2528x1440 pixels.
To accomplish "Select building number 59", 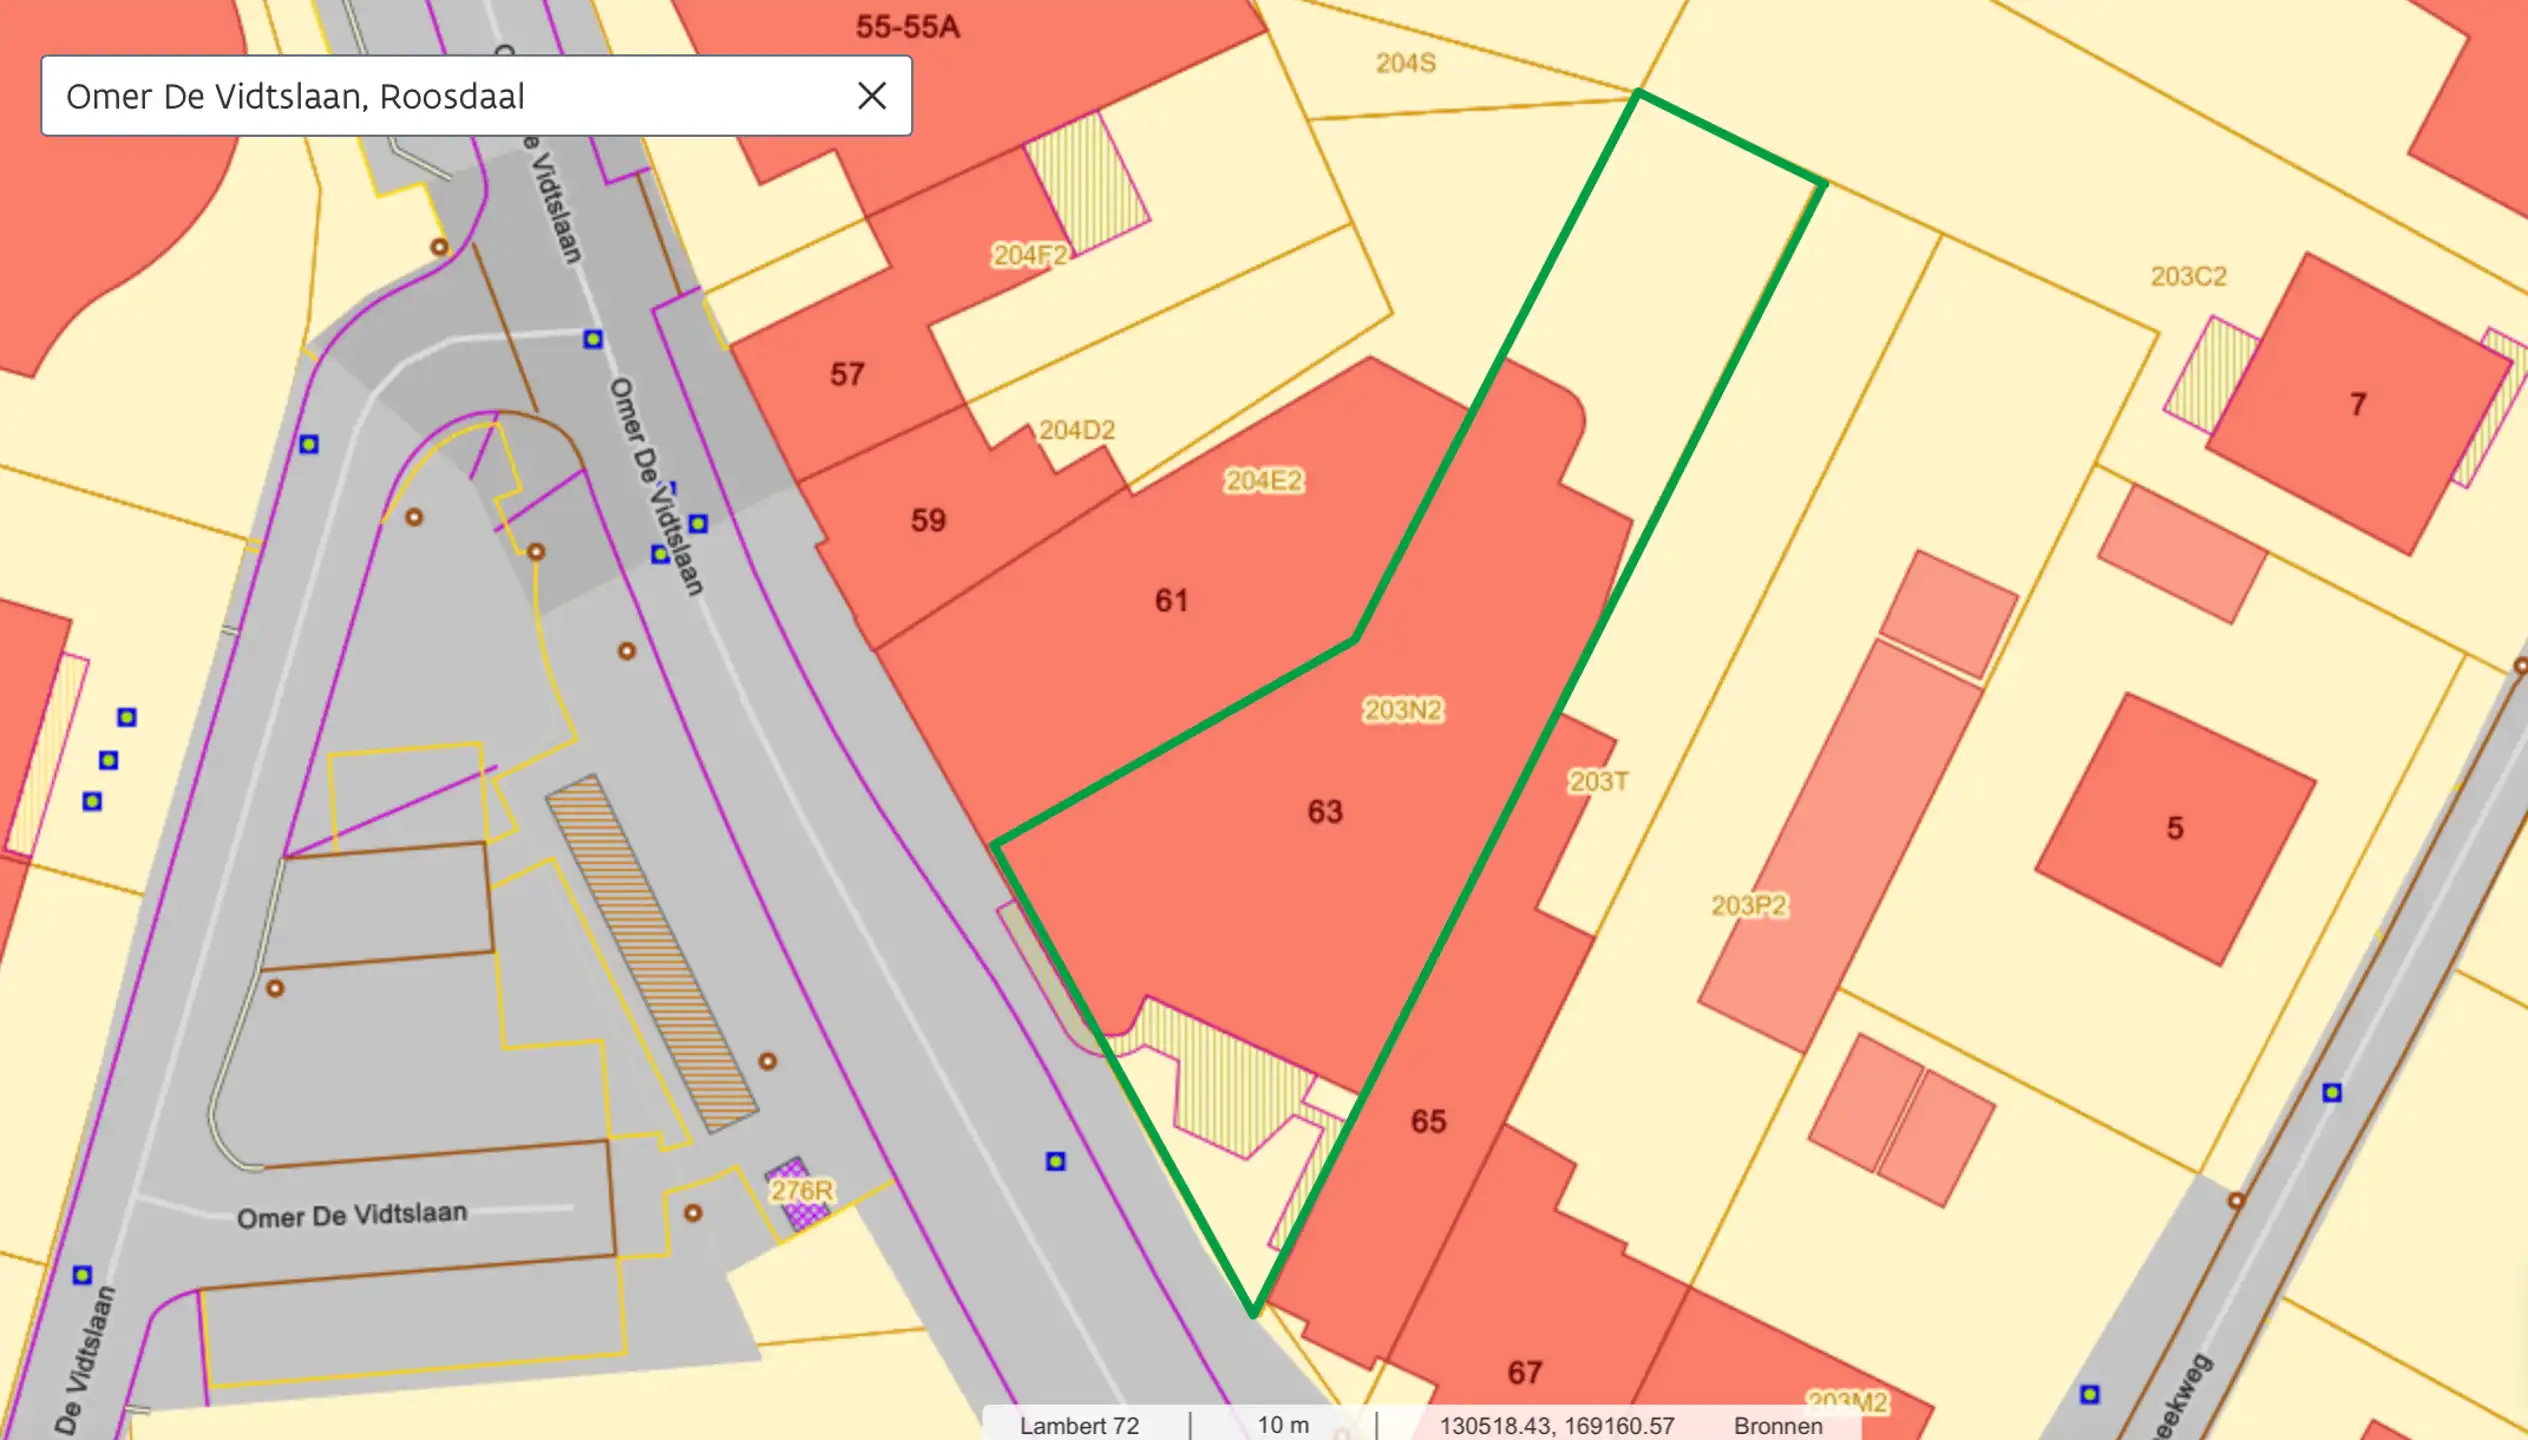I will point(927,520).
